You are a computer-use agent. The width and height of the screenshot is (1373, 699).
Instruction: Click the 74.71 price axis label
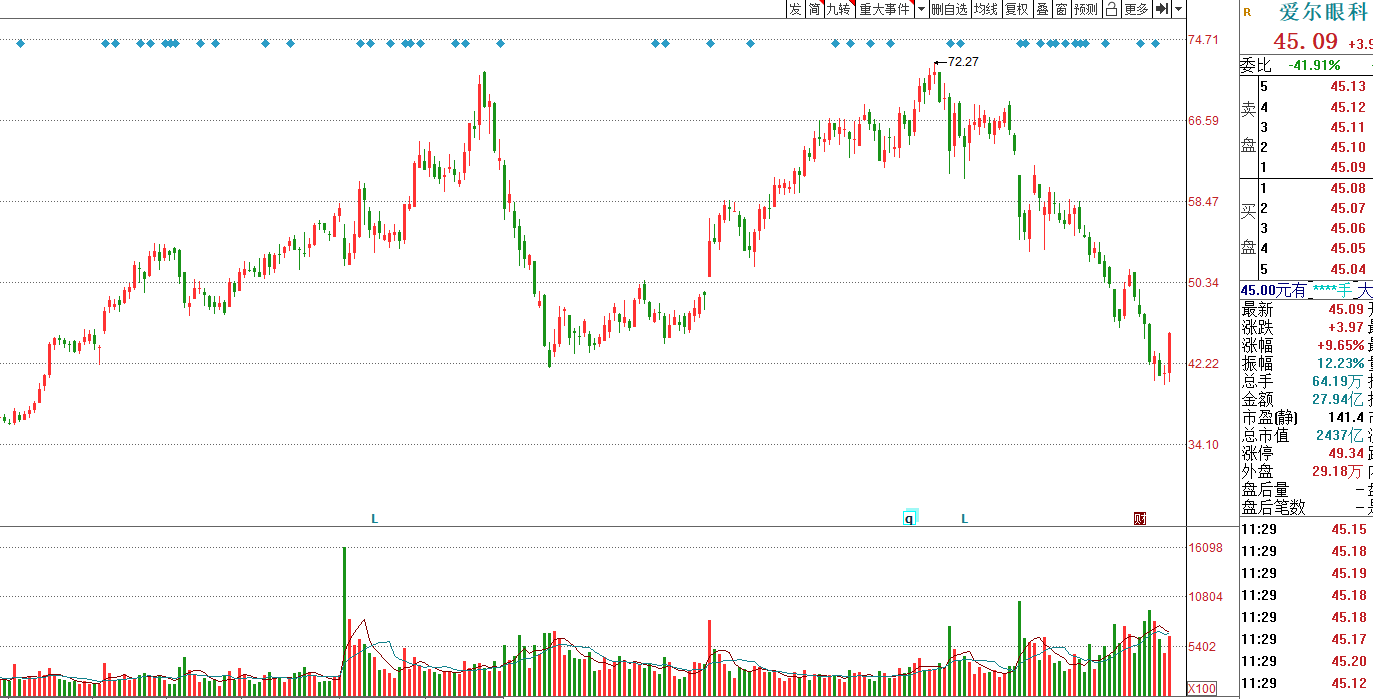tap(1203, 40)
